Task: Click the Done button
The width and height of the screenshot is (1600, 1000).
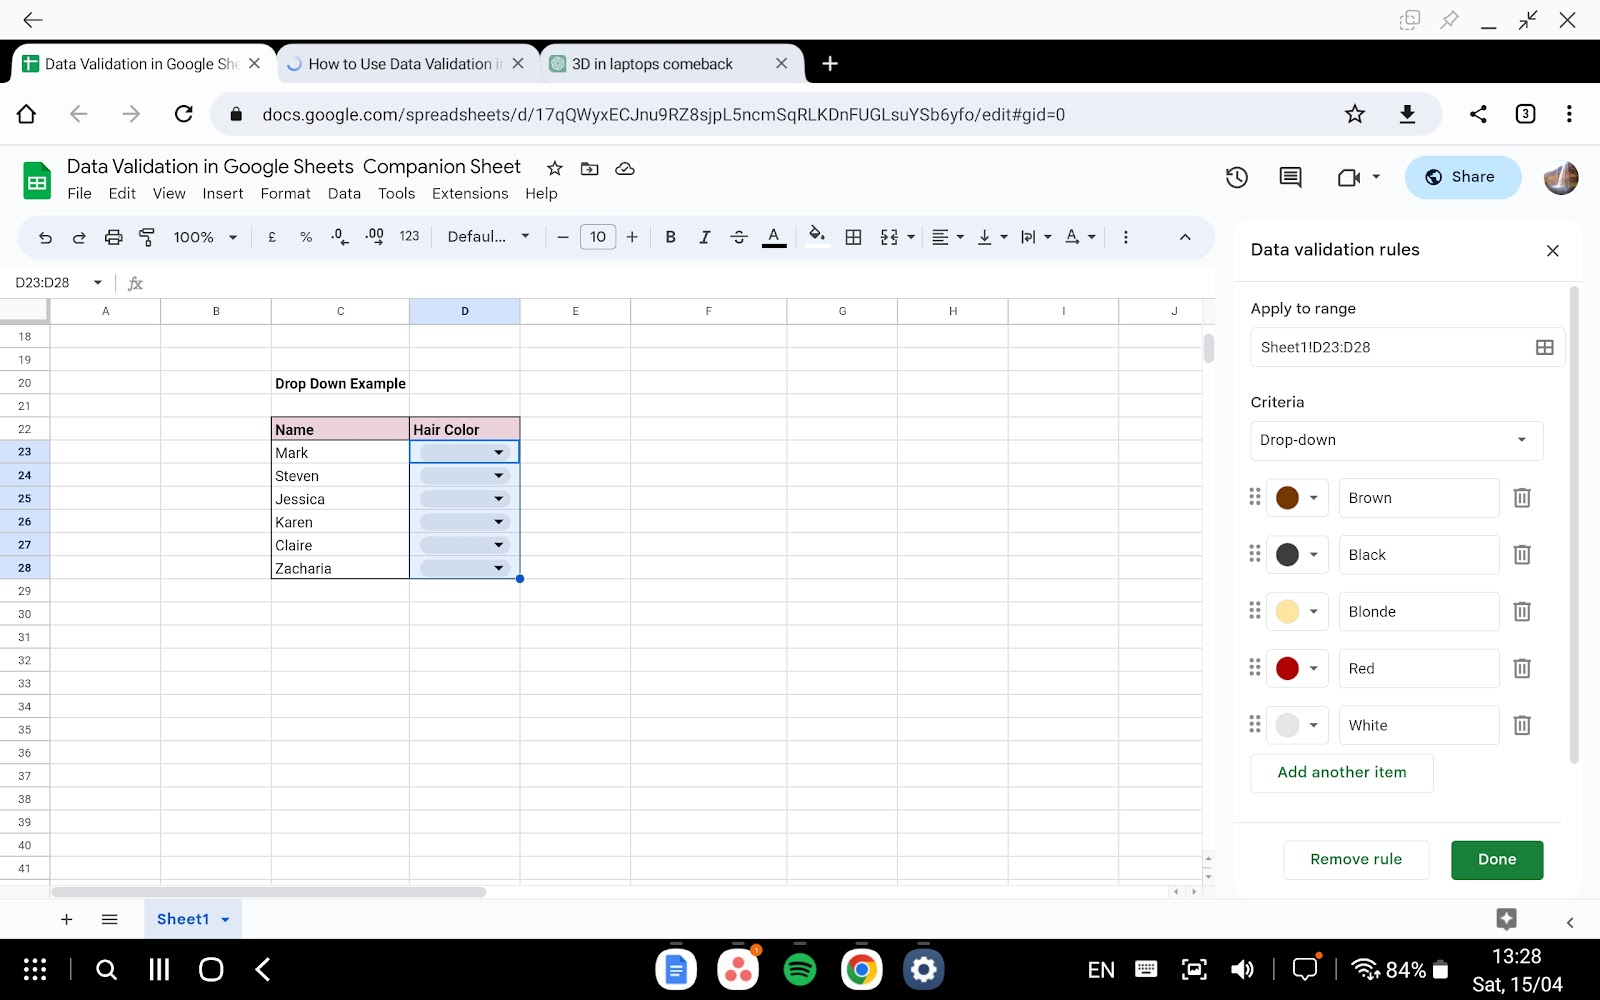Action: pyautogui.click(x=1497, y=860)
